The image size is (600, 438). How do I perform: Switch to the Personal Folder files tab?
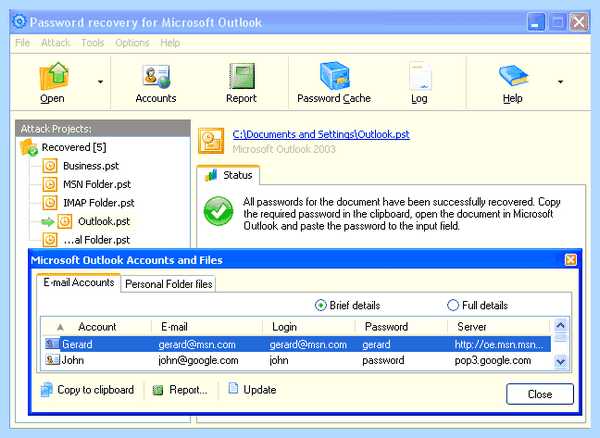point(168,284)
